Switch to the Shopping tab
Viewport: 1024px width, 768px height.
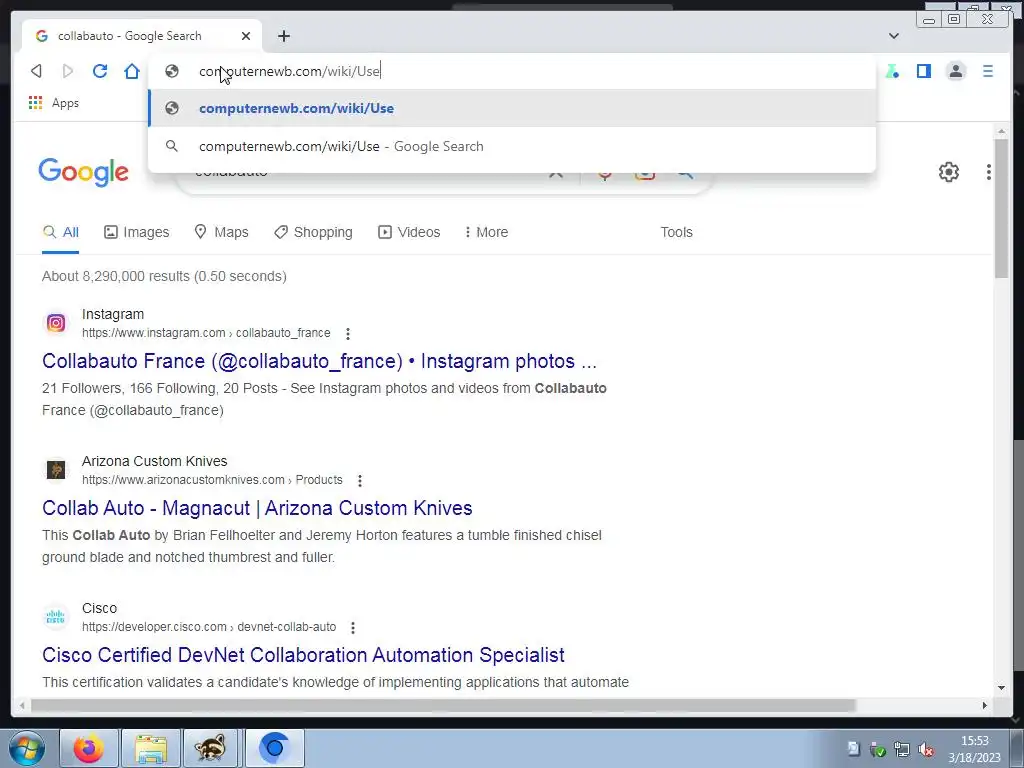(x=313, y=232)
